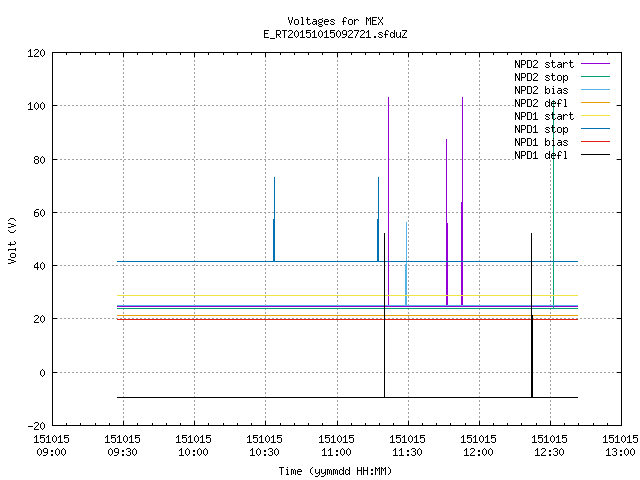640x480 pixels.
Task: Click the light blue NPD2 bias legend line sample
Action: [x=595, y=89]
